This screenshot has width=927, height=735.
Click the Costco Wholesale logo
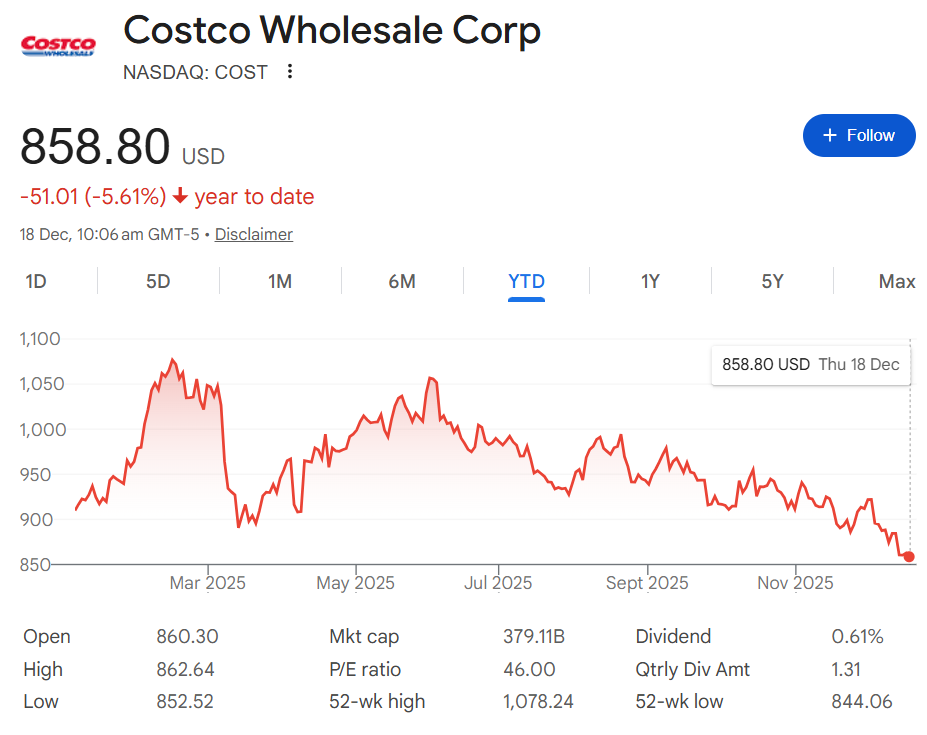pos(58,46)
